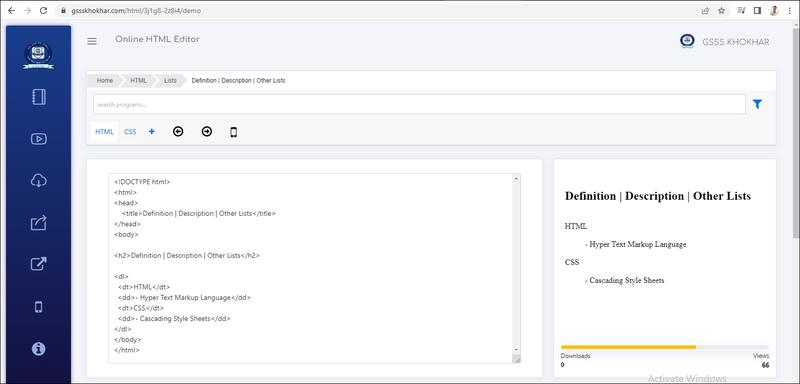The image size is (800, 384).
Task: Switch to the CSS tab
Action: click(x=130, y=132)
